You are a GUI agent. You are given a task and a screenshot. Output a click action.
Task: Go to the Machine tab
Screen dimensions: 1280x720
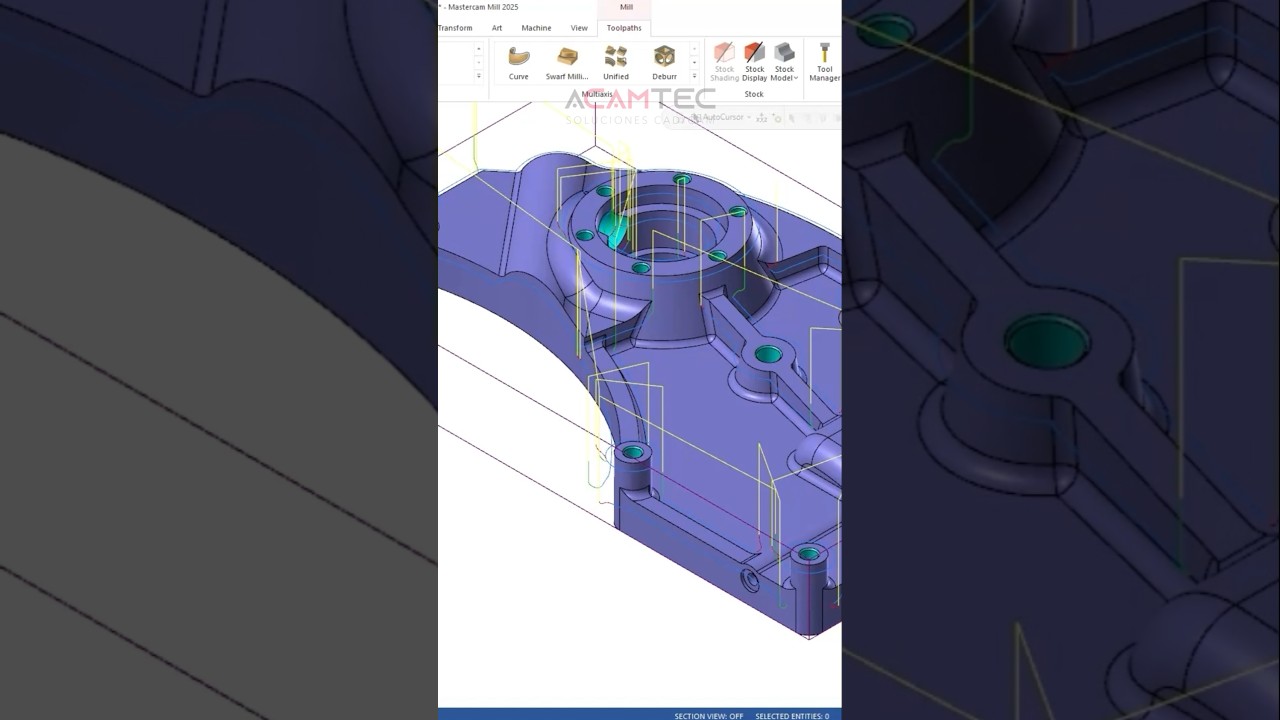(536, 28)
